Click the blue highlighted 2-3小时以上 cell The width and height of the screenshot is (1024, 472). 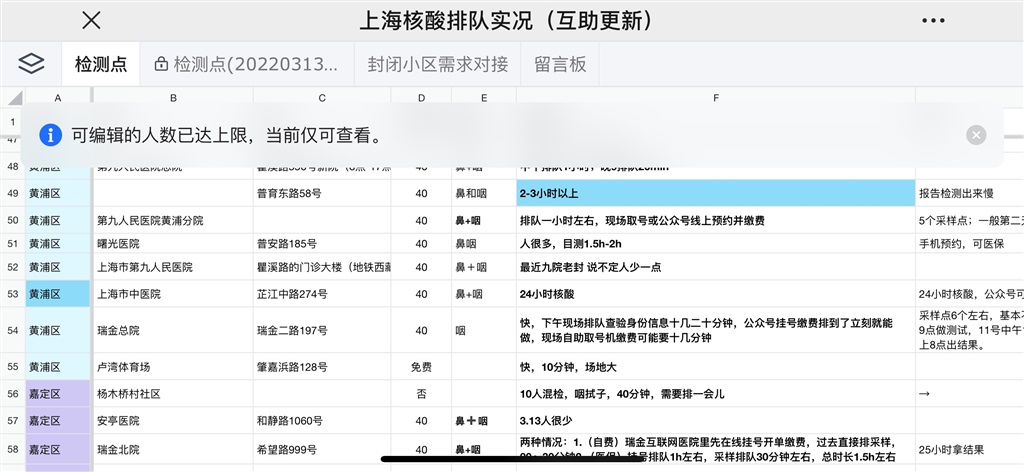[715, 193]
